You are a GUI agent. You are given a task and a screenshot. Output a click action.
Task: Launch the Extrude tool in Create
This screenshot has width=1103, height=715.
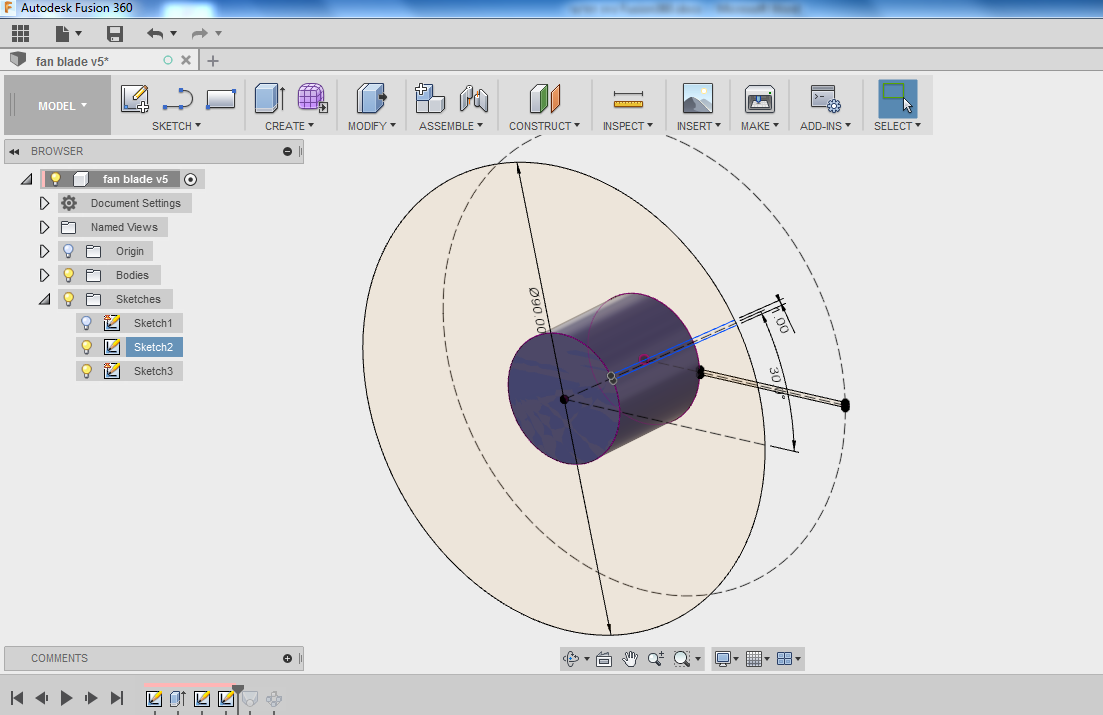[270, 99]
